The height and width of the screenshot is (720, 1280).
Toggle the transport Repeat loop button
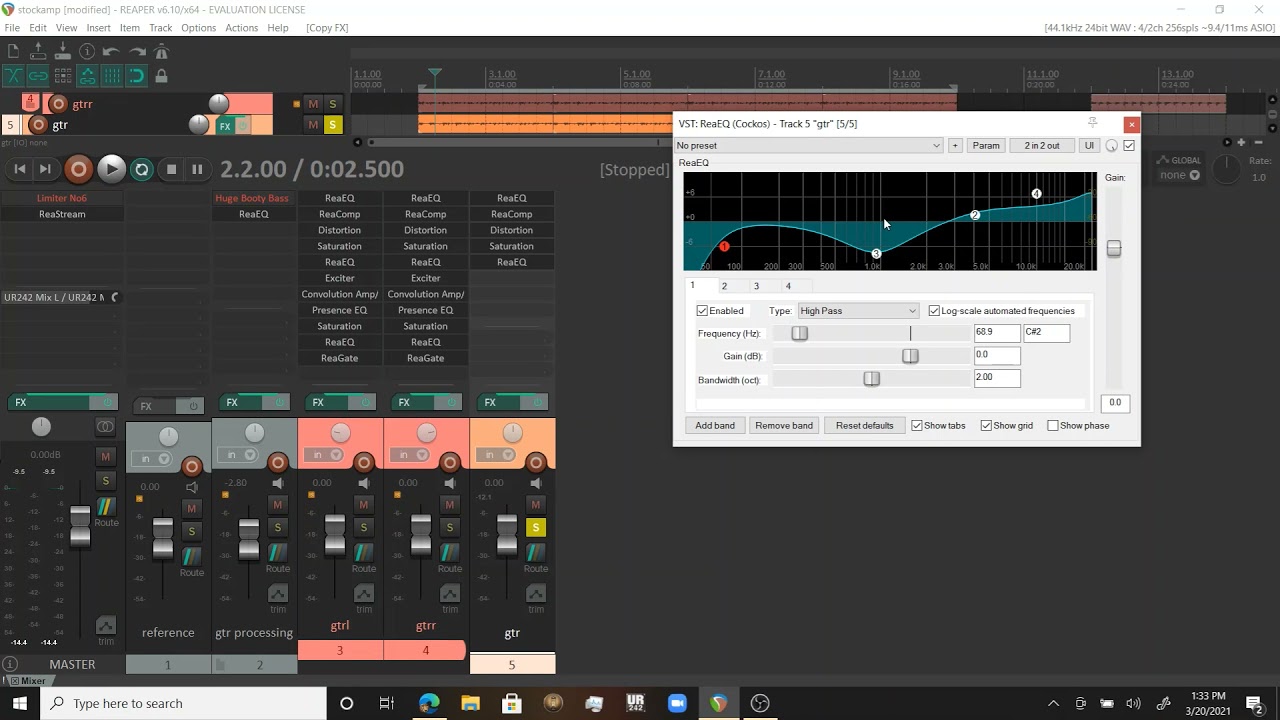[142, 170]
